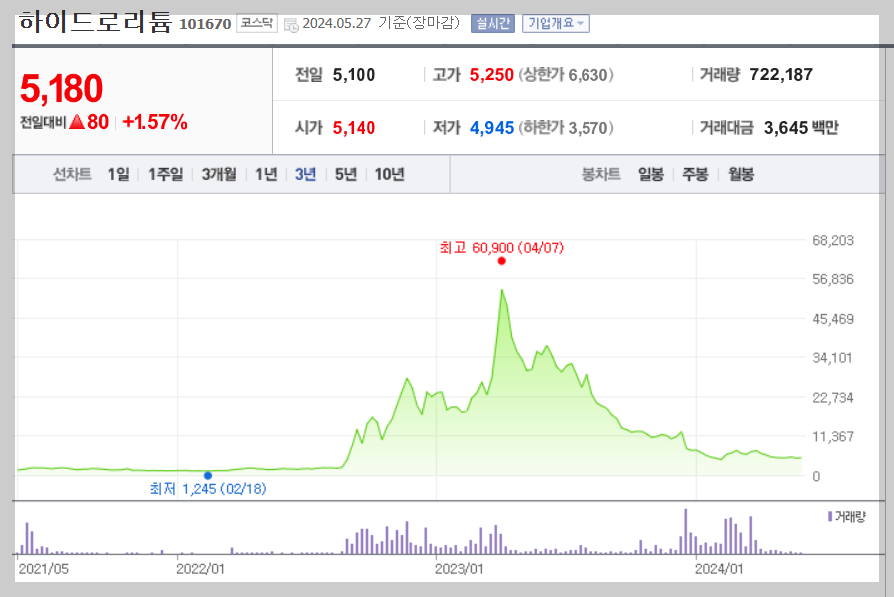Click the blue 최저 1,245 marker dot
Screen dimensions: 894x597
point(208,476)
